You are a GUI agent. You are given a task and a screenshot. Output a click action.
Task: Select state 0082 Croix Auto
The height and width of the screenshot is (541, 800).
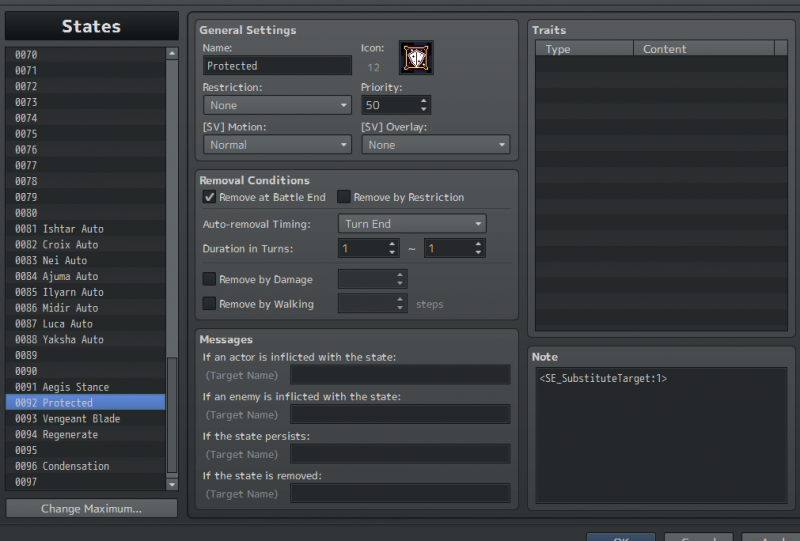pyautogui.click(x=85, y=244)
